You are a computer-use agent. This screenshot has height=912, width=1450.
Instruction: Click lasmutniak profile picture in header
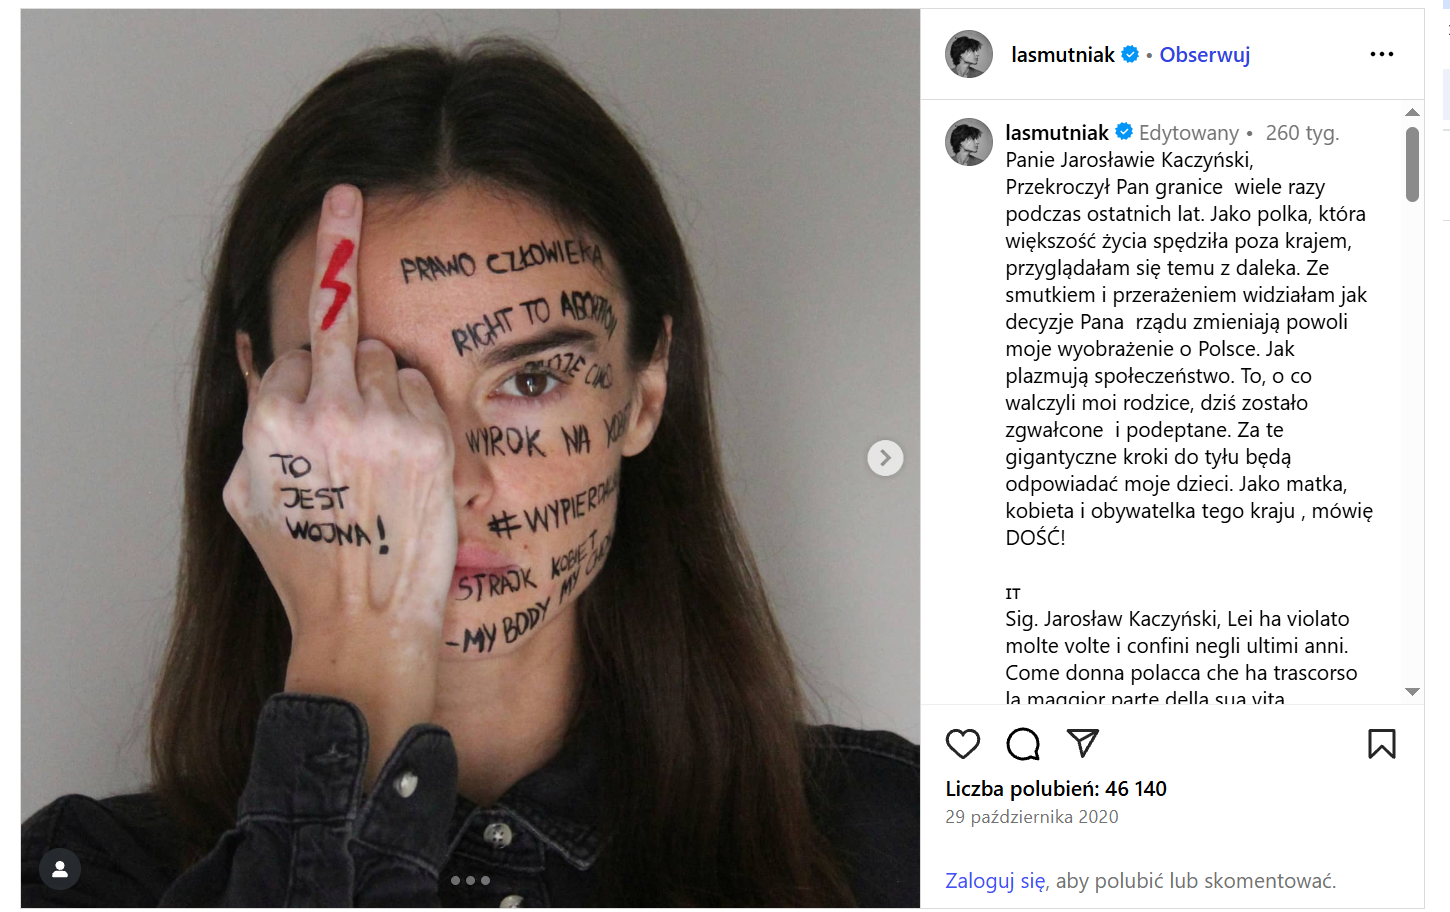point(969,54)
